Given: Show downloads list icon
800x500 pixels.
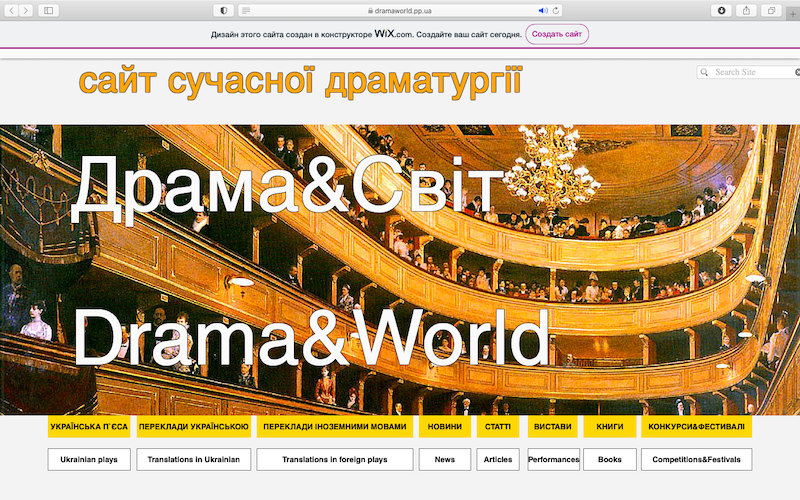Looking at the screenshot, I should click(721, 10).
